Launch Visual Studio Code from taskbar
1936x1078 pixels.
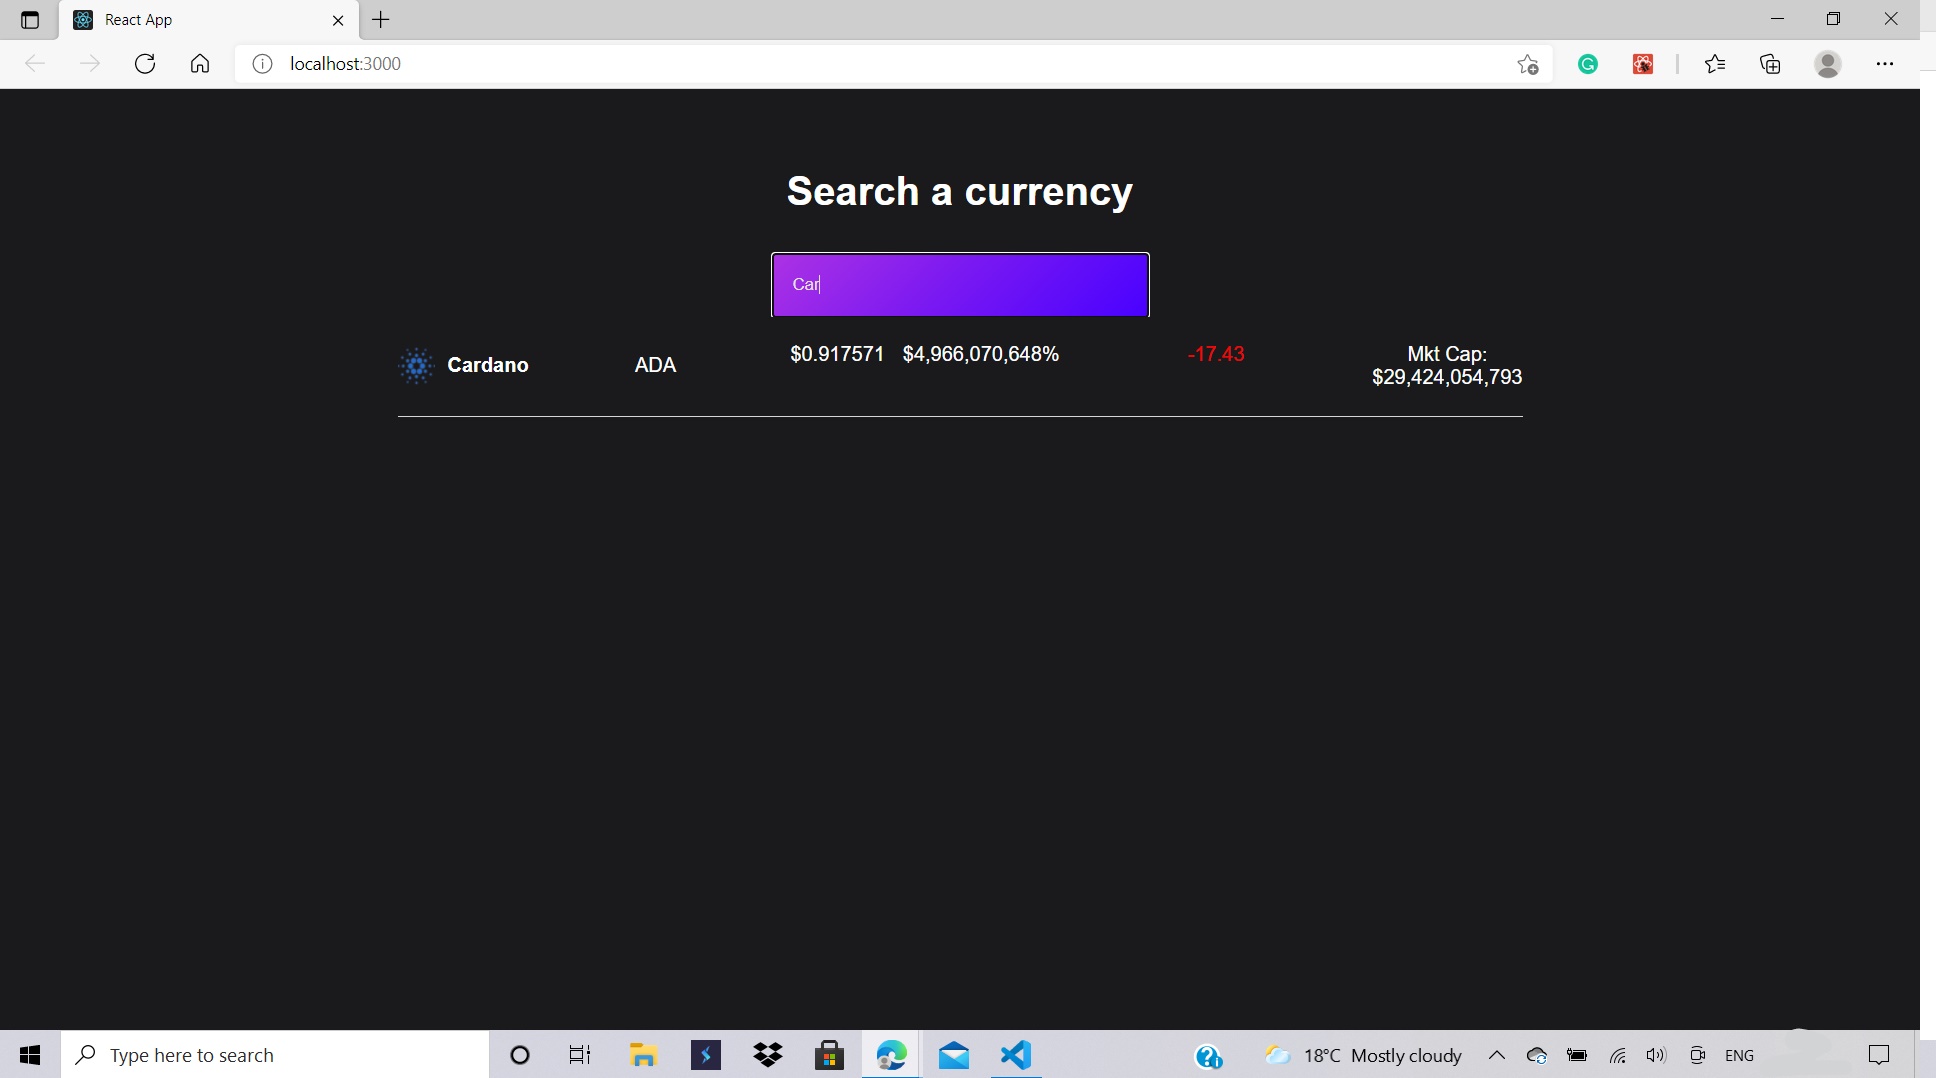1014,1055
